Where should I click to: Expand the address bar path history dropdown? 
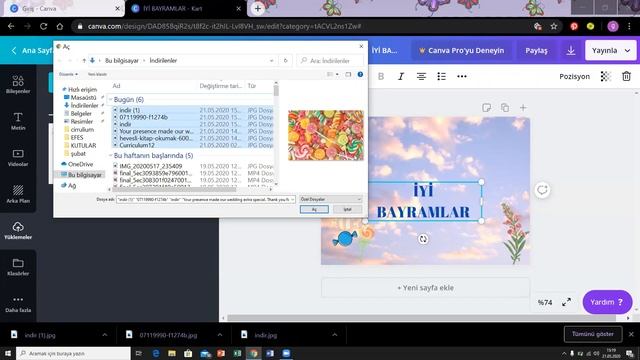(271, 60)
